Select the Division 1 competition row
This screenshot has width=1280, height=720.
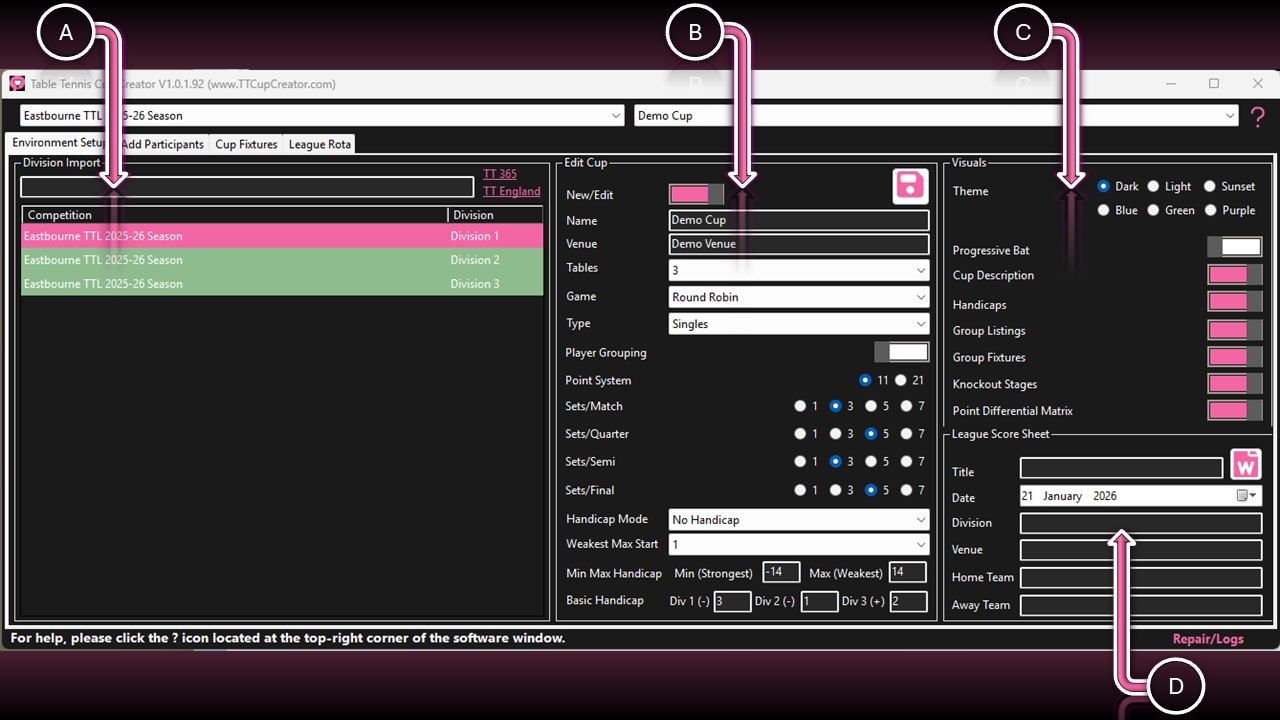tap(282, 236)
